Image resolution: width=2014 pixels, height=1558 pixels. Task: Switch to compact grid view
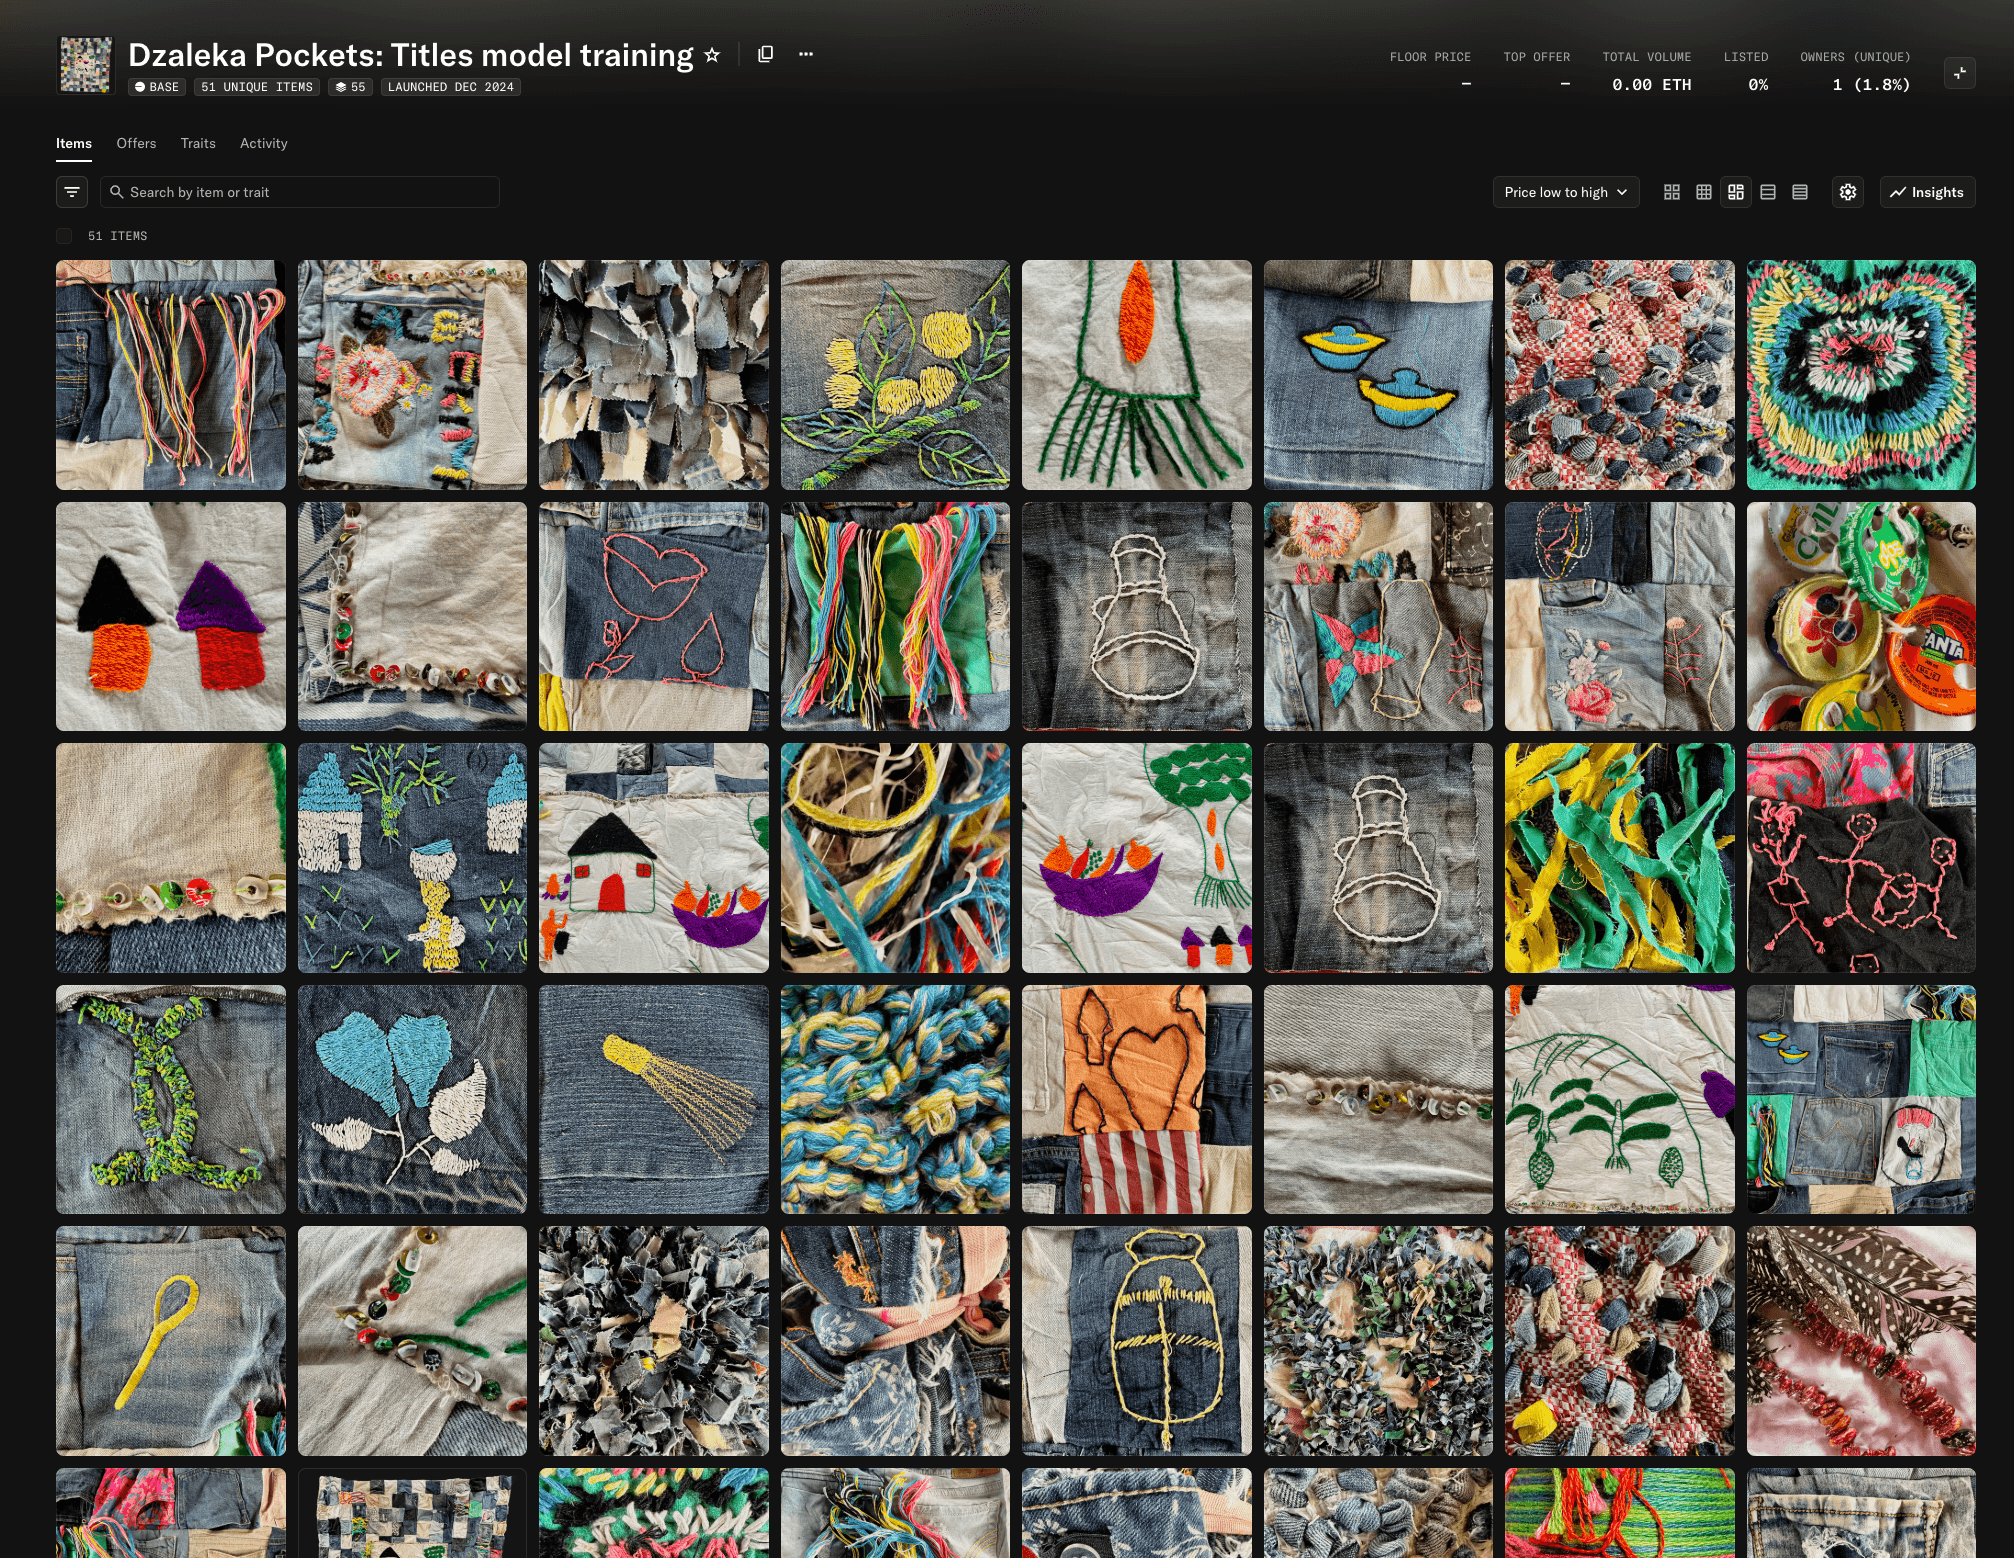point(1704,192)
